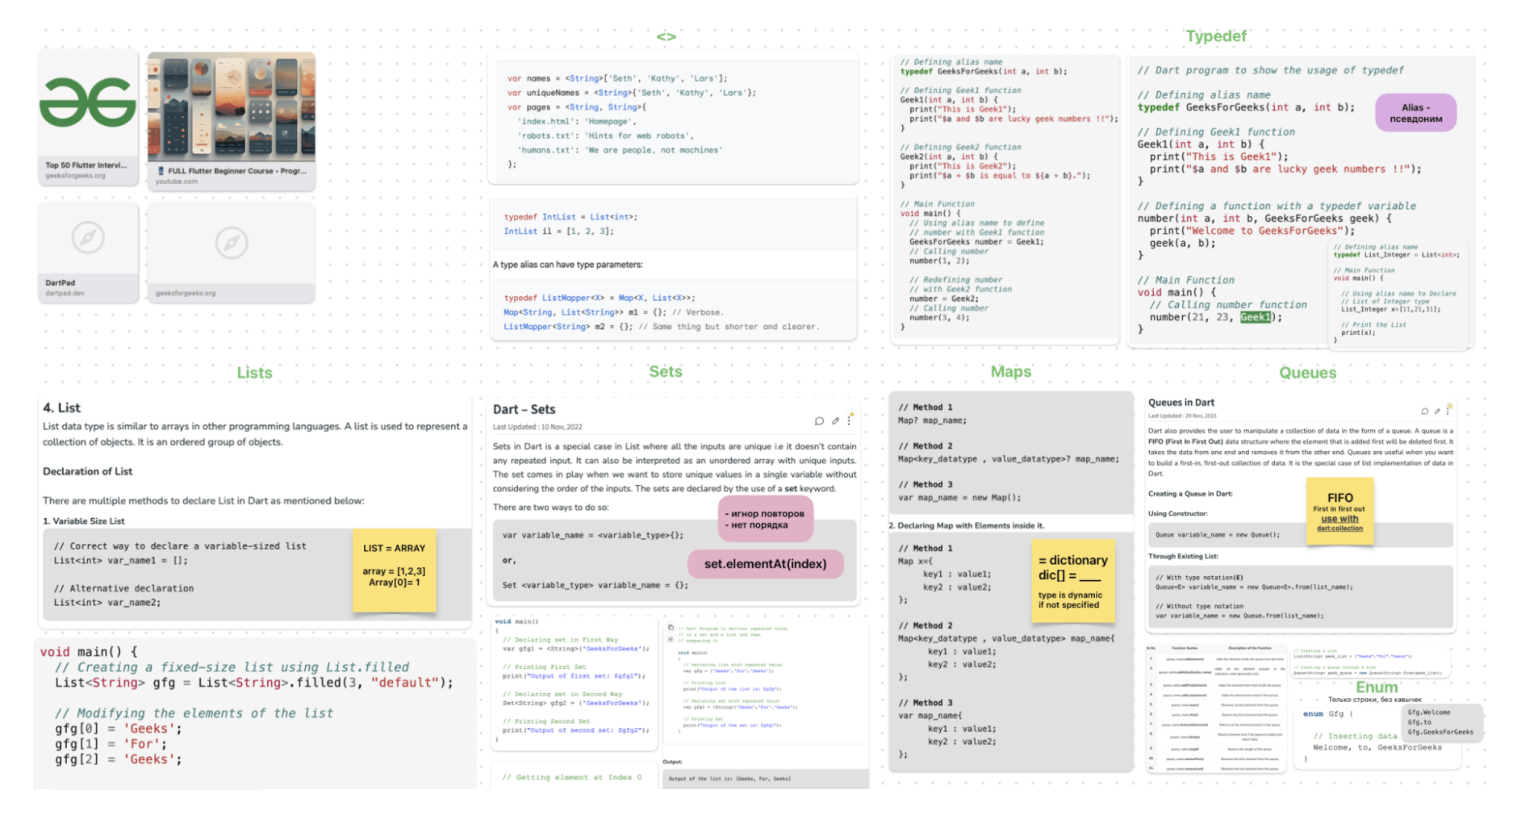Viewport: 1520px width, 834px height.
Task: Click the geeksforgeeks.org caption on the untitled card
Action: [x=185, y=293]
